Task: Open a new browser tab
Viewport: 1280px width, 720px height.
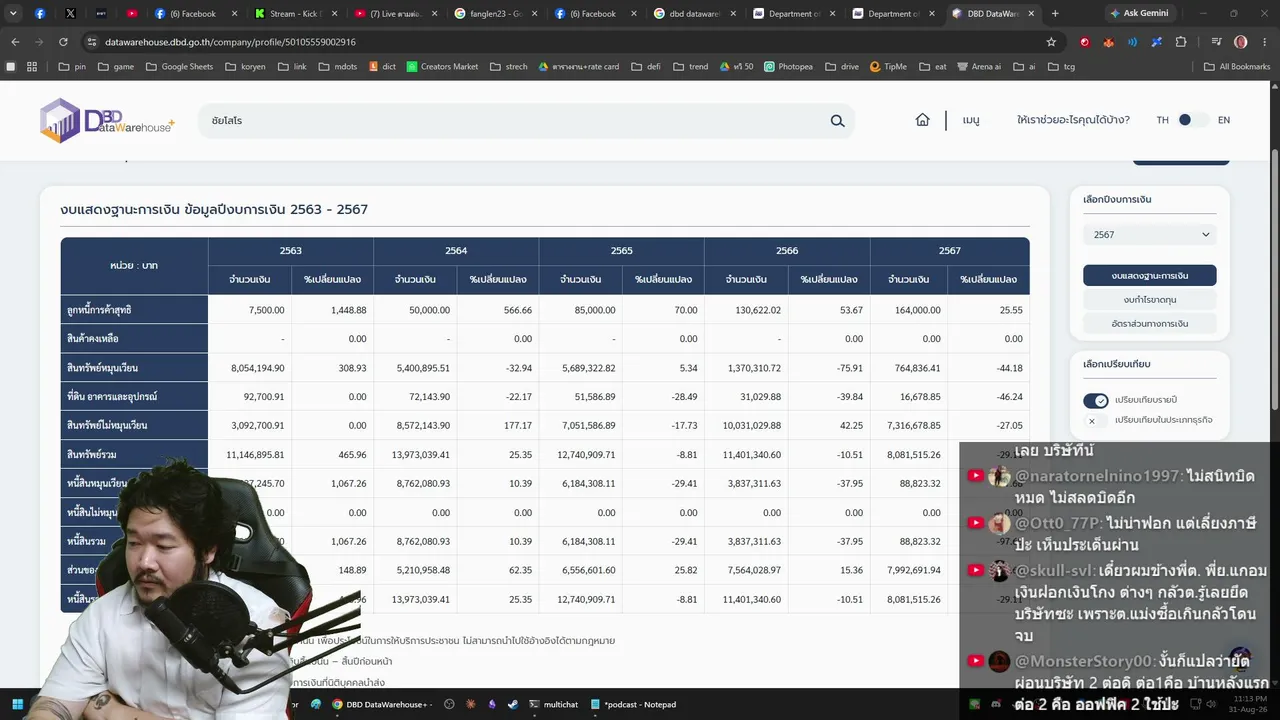Action: point(1055,14)
